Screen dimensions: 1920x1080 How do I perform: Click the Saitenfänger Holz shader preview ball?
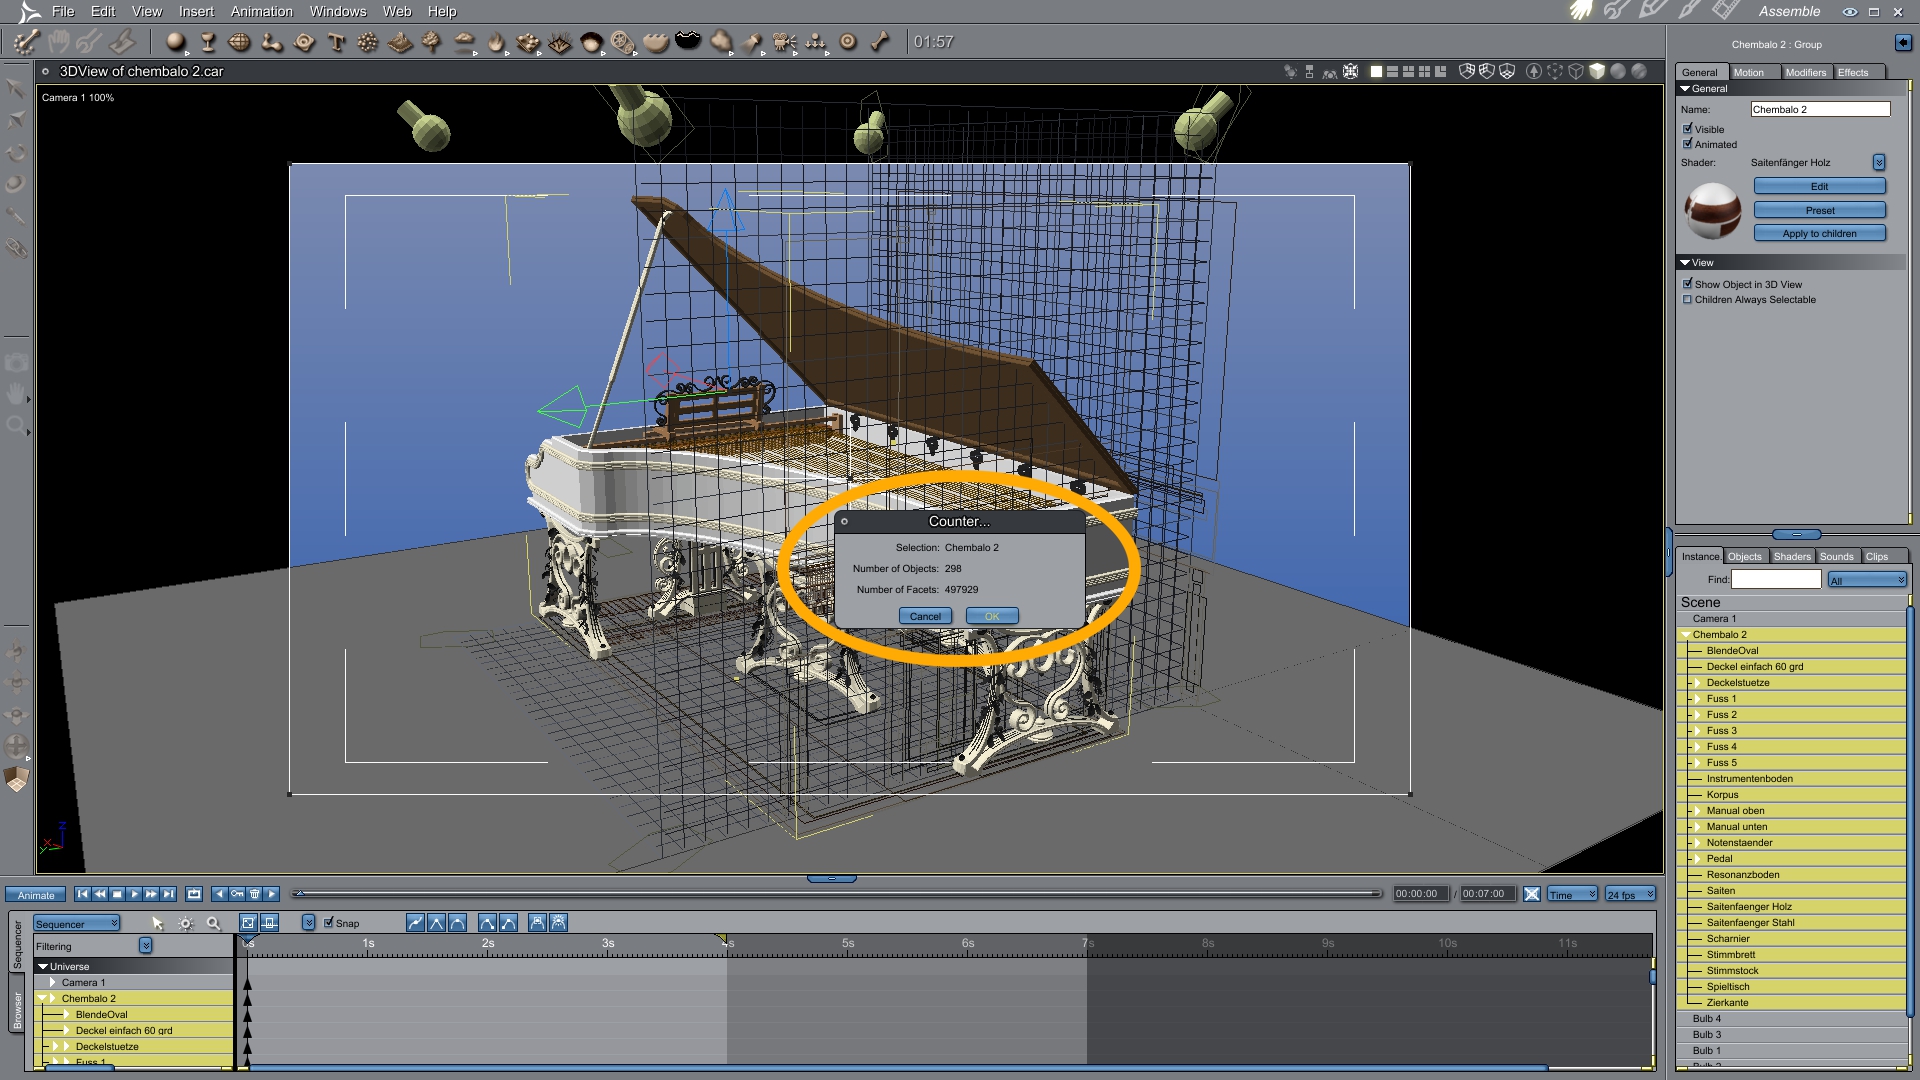[1712, 210]
